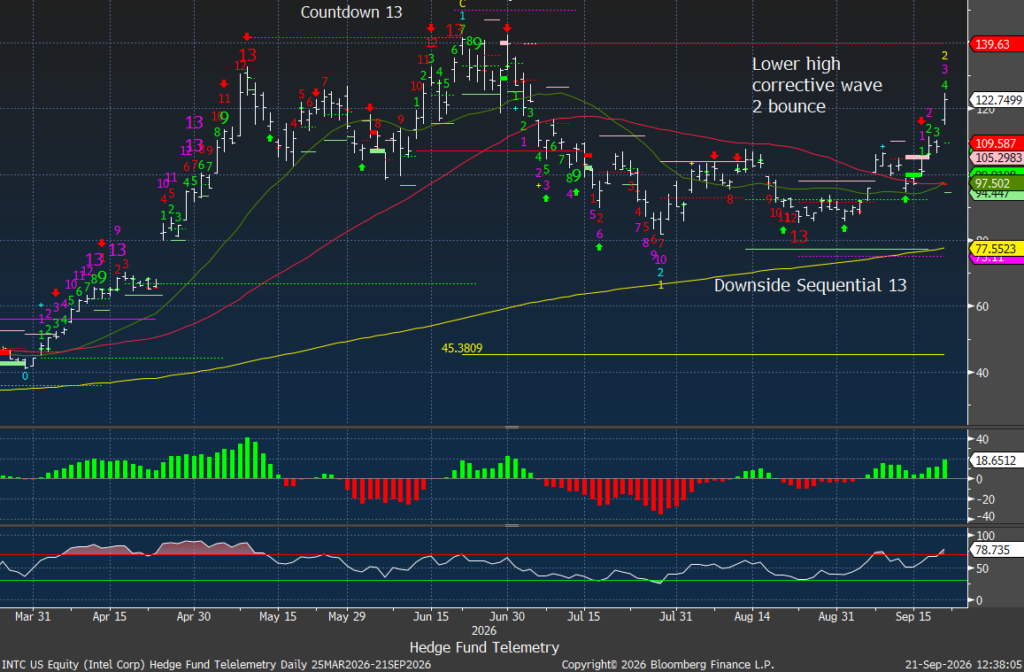Select the large red 13 near late August
The width and height of the screenshot is (1024, 672).
click(x=799, y=236)
